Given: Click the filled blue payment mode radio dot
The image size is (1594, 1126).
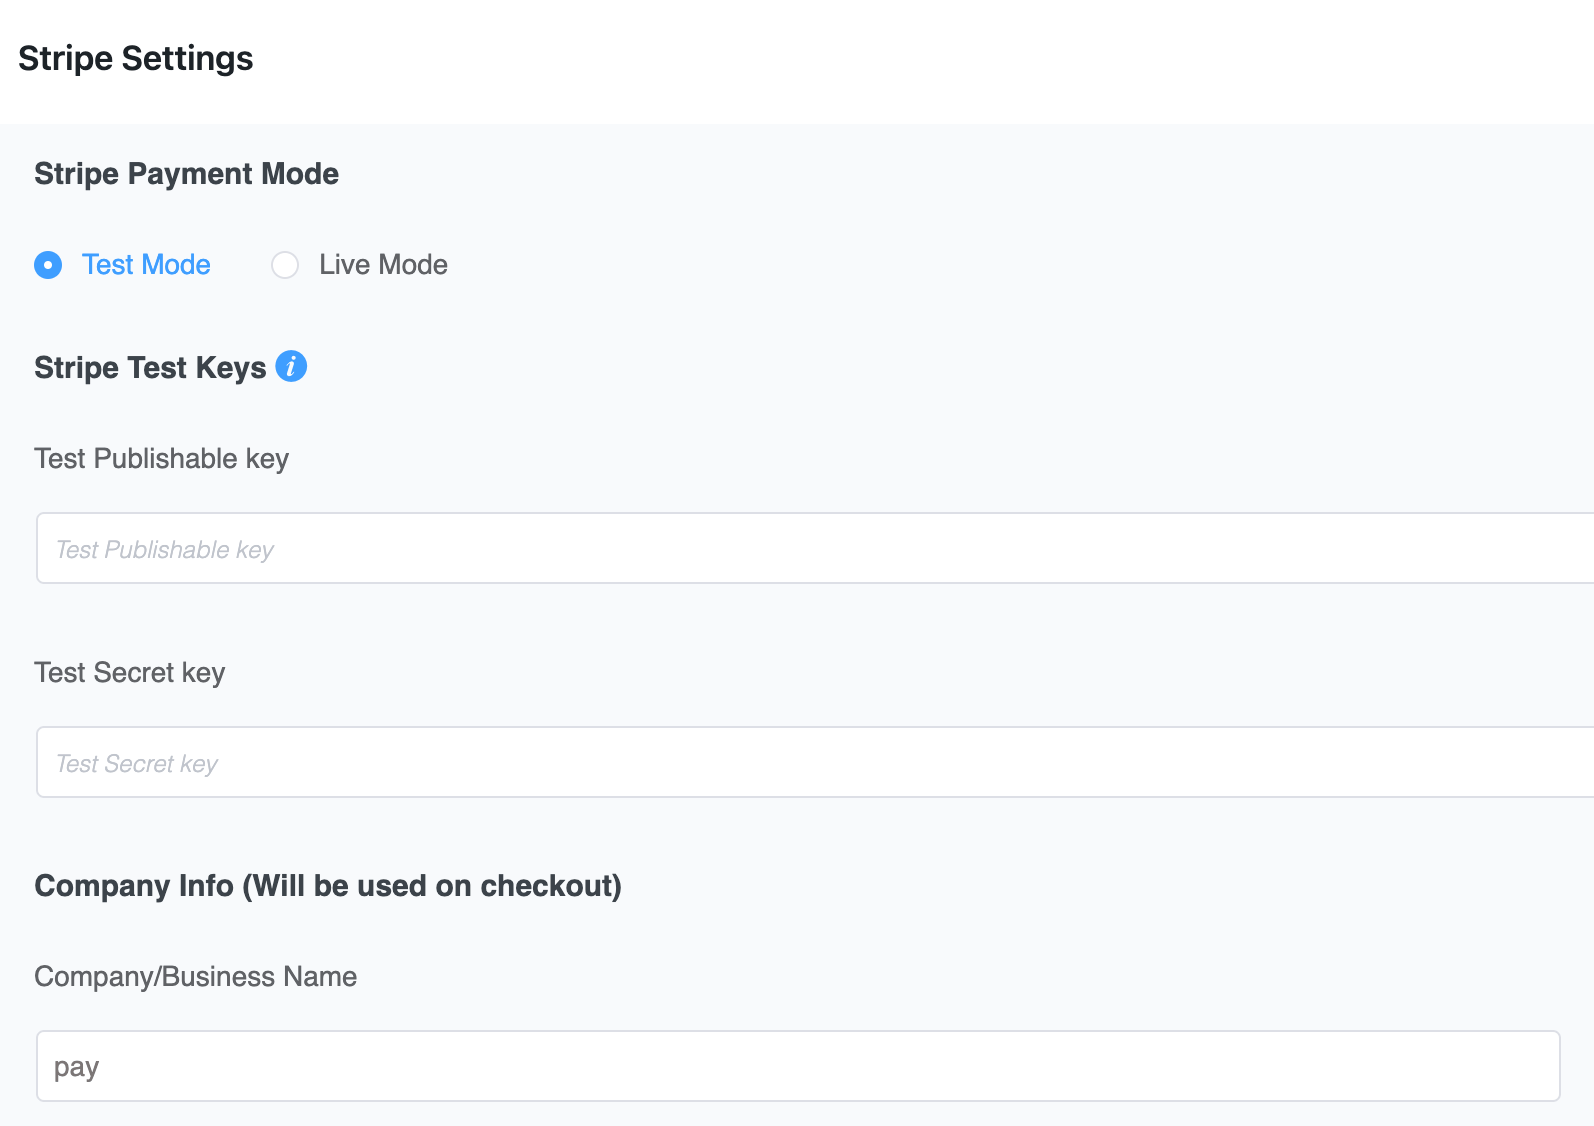Looking at the screenshot, I should pos(48,265).
